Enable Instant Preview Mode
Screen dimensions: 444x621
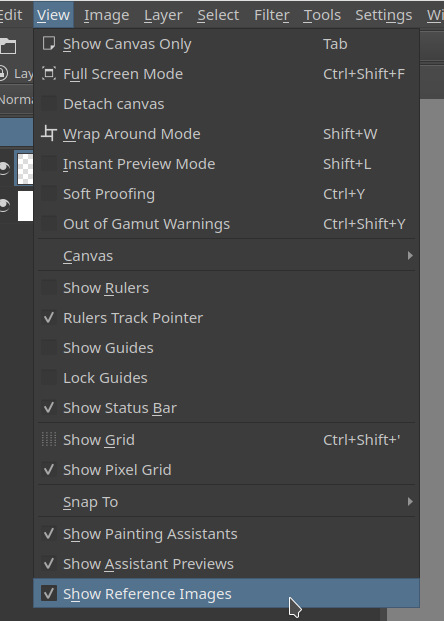tap(49, 164)
